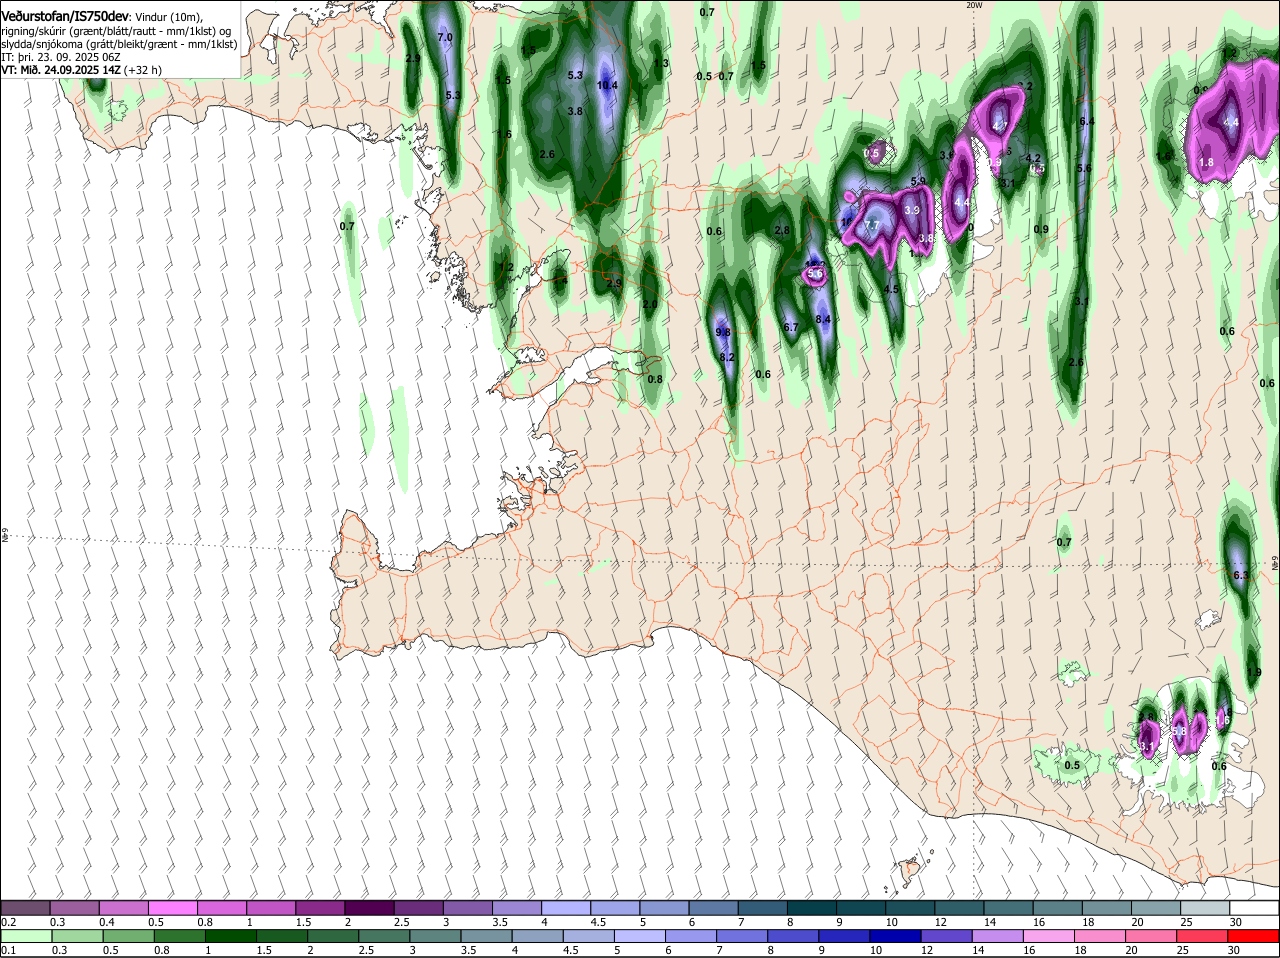1280x958 pixels.
Task: Select the white swatch at 30 in upper legend
Action: 1253,908
